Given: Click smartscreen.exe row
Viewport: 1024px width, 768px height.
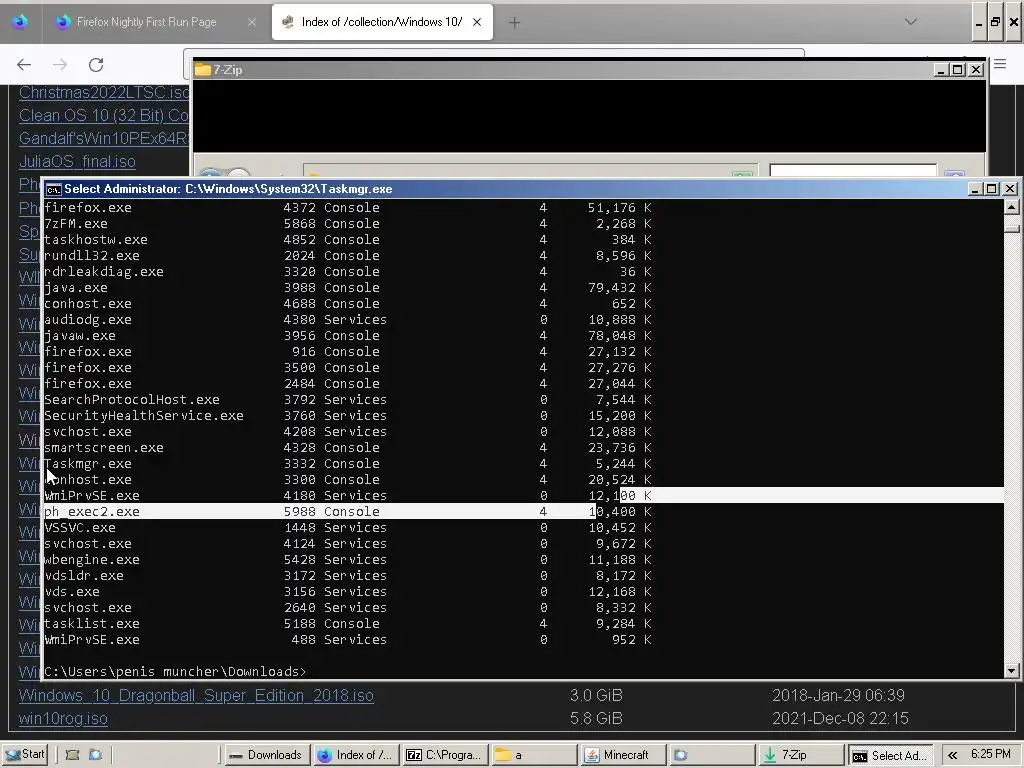Looking at the screenshot, I should (347, 447).
